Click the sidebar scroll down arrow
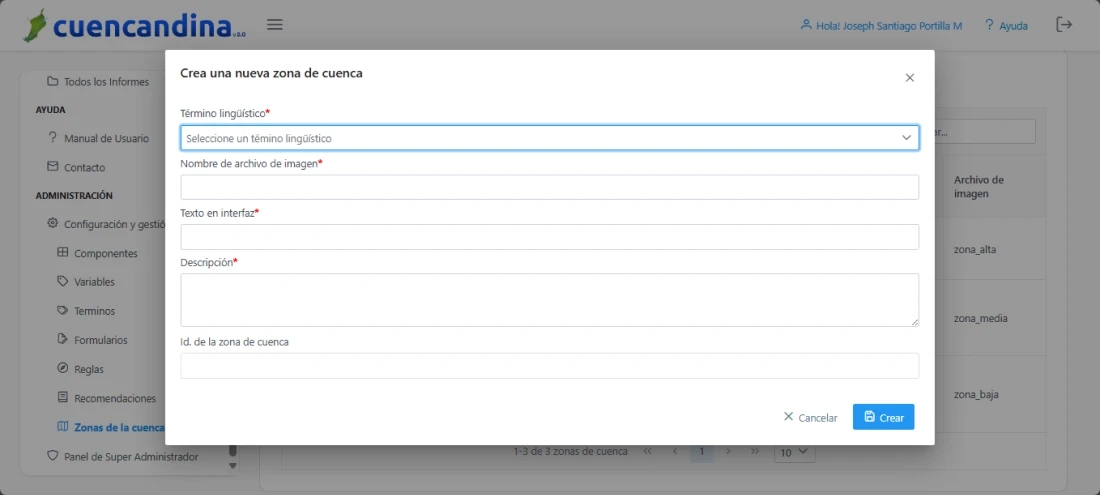The width and height of the screenshot is (1100, 495). click(233, 465)
